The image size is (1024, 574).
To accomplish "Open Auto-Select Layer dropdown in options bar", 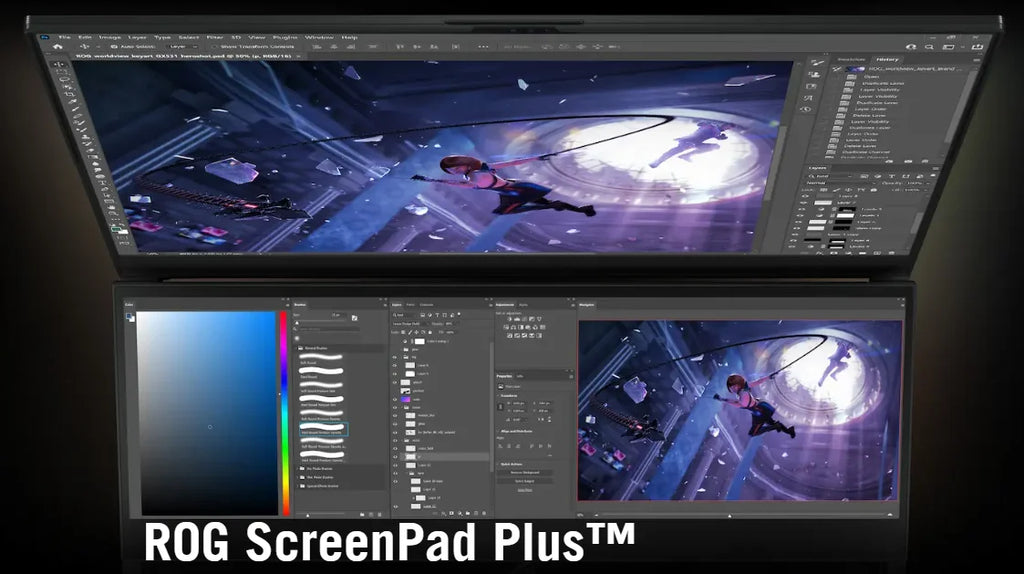I will 183,46.
